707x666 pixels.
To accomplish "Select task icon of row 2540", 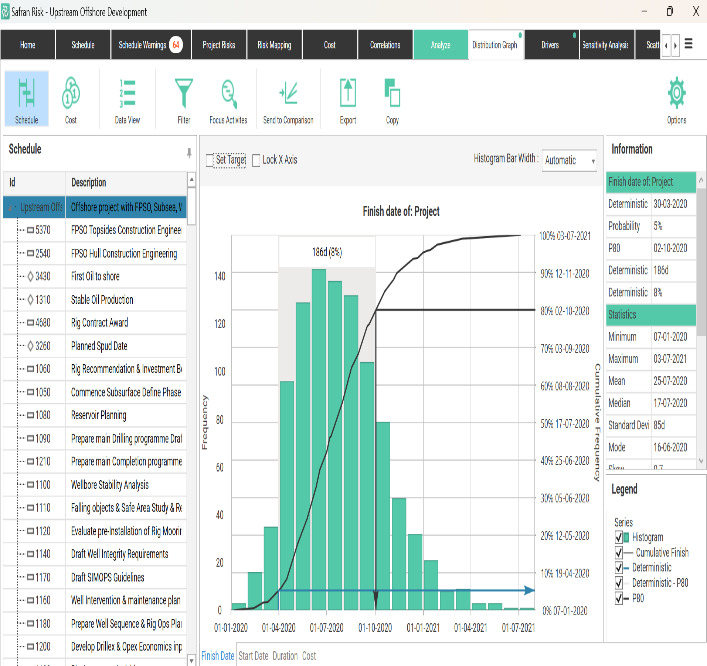I will 31,253.
